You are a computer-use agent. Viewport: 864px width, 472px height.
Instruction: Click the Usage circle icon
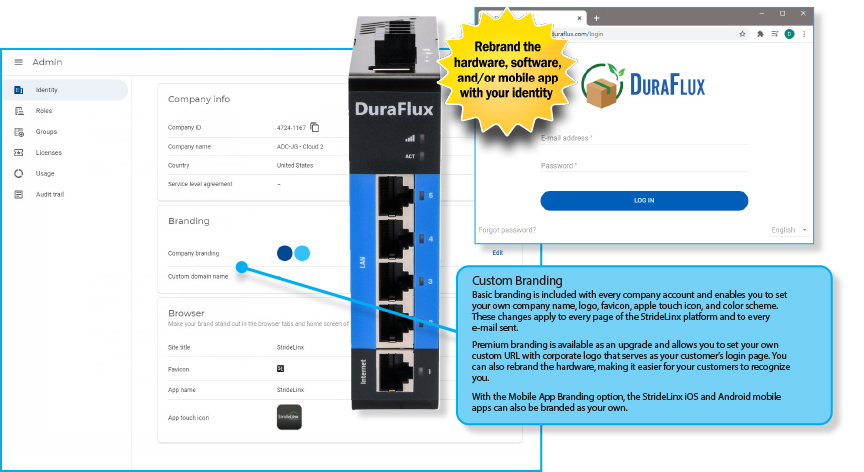point(19,173)
